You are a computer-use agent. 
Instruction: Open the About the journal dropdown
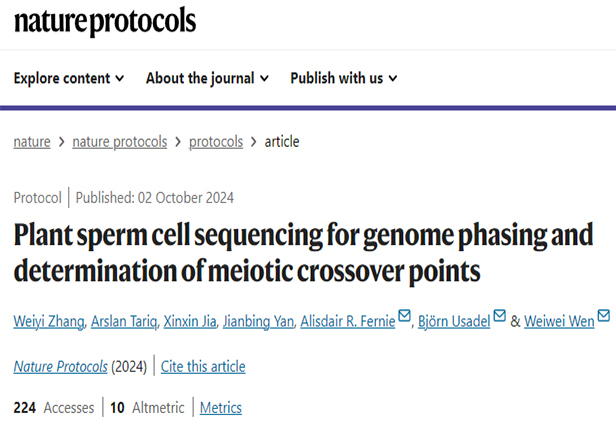pos(207,78)
